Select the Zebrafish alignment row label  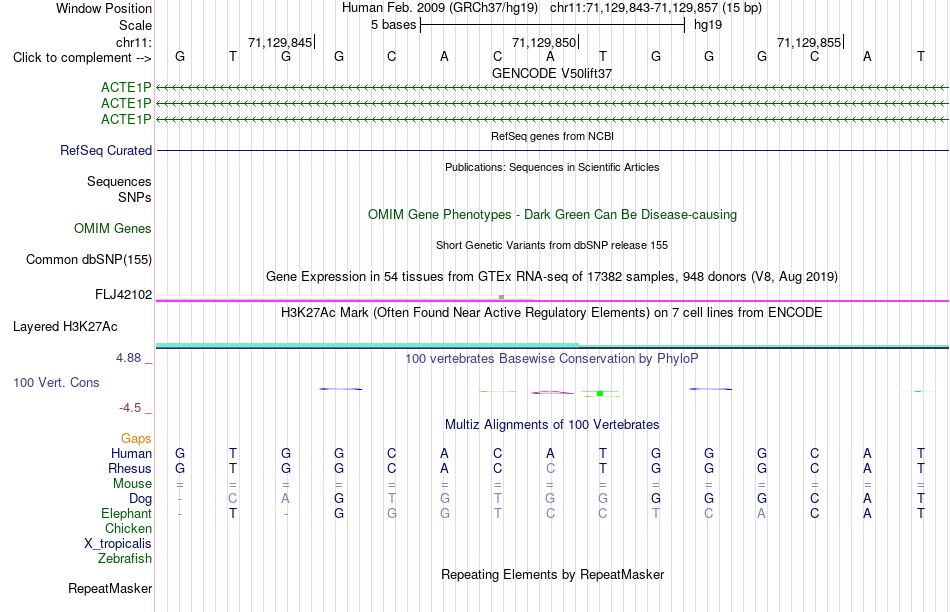click(125, 558)
